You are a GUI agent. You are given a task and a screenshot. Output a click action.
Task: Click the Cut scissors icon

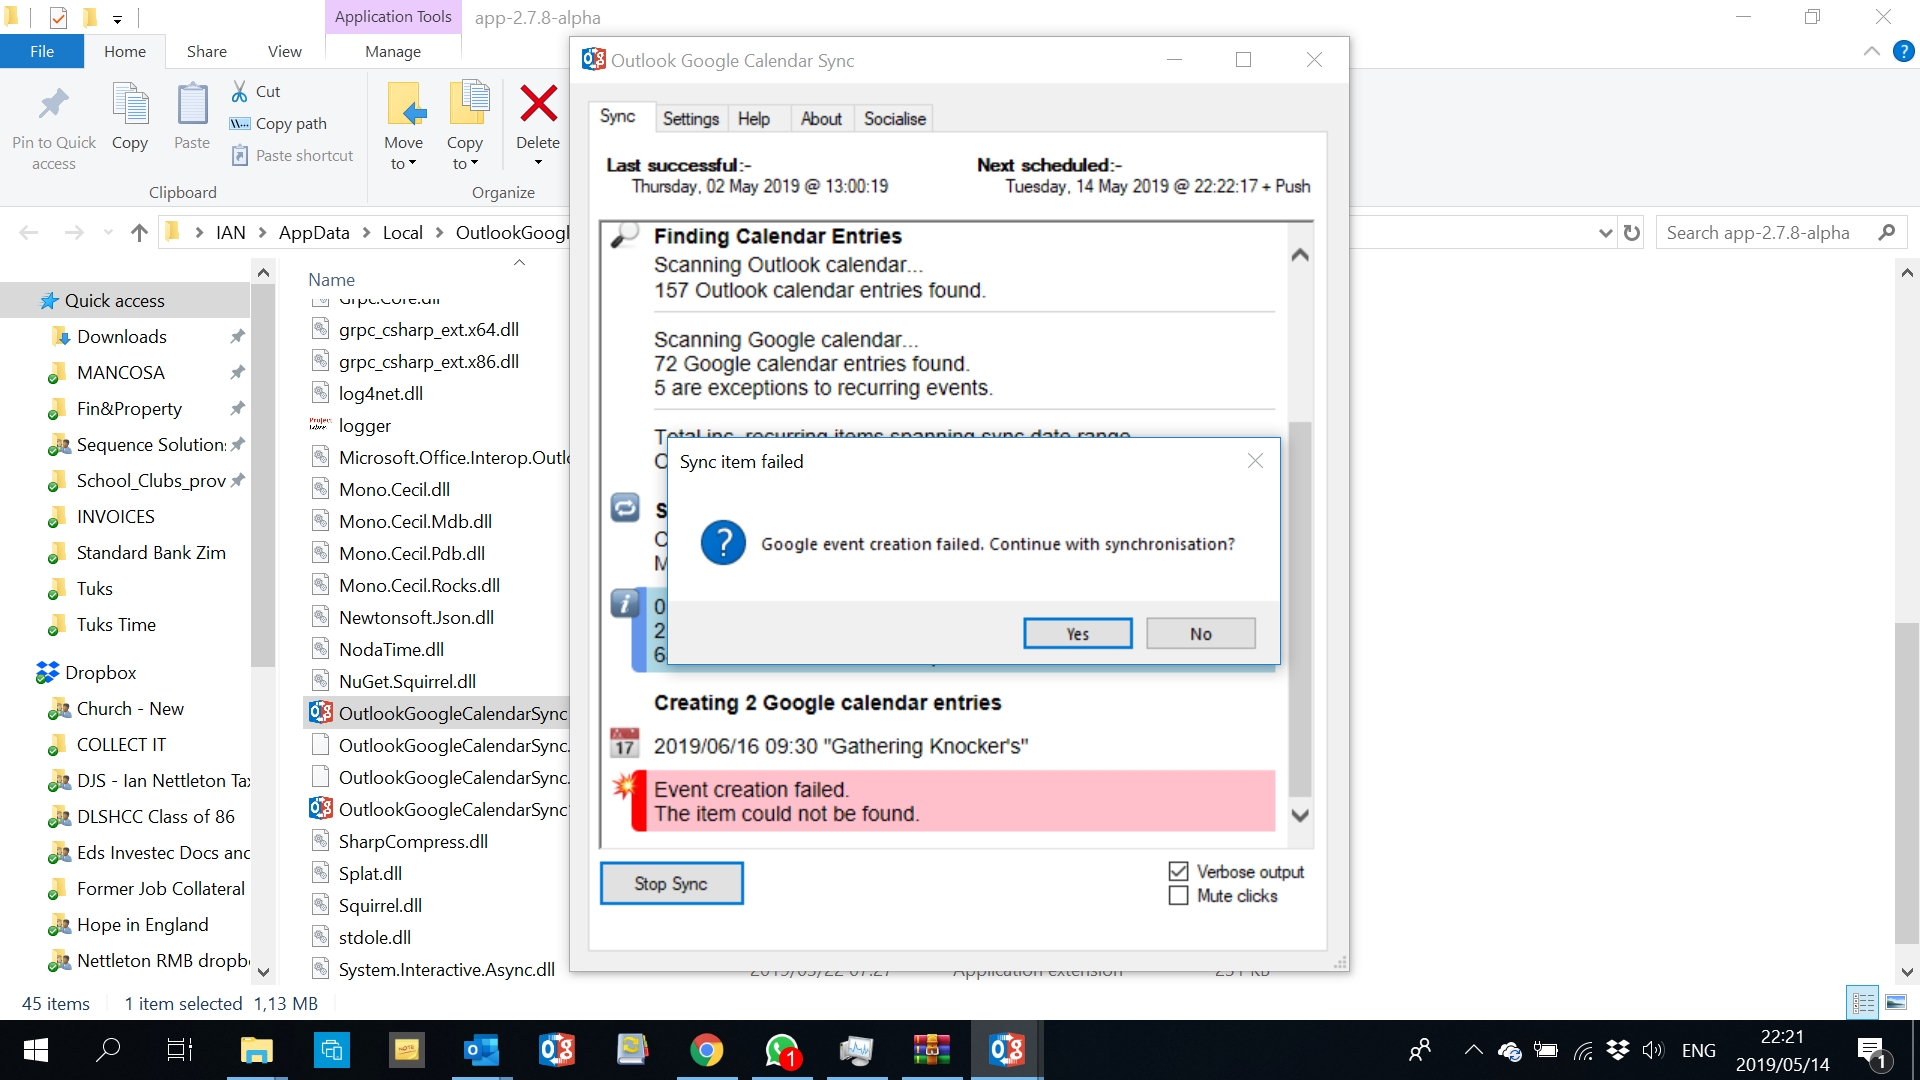[x=240, y=91]
